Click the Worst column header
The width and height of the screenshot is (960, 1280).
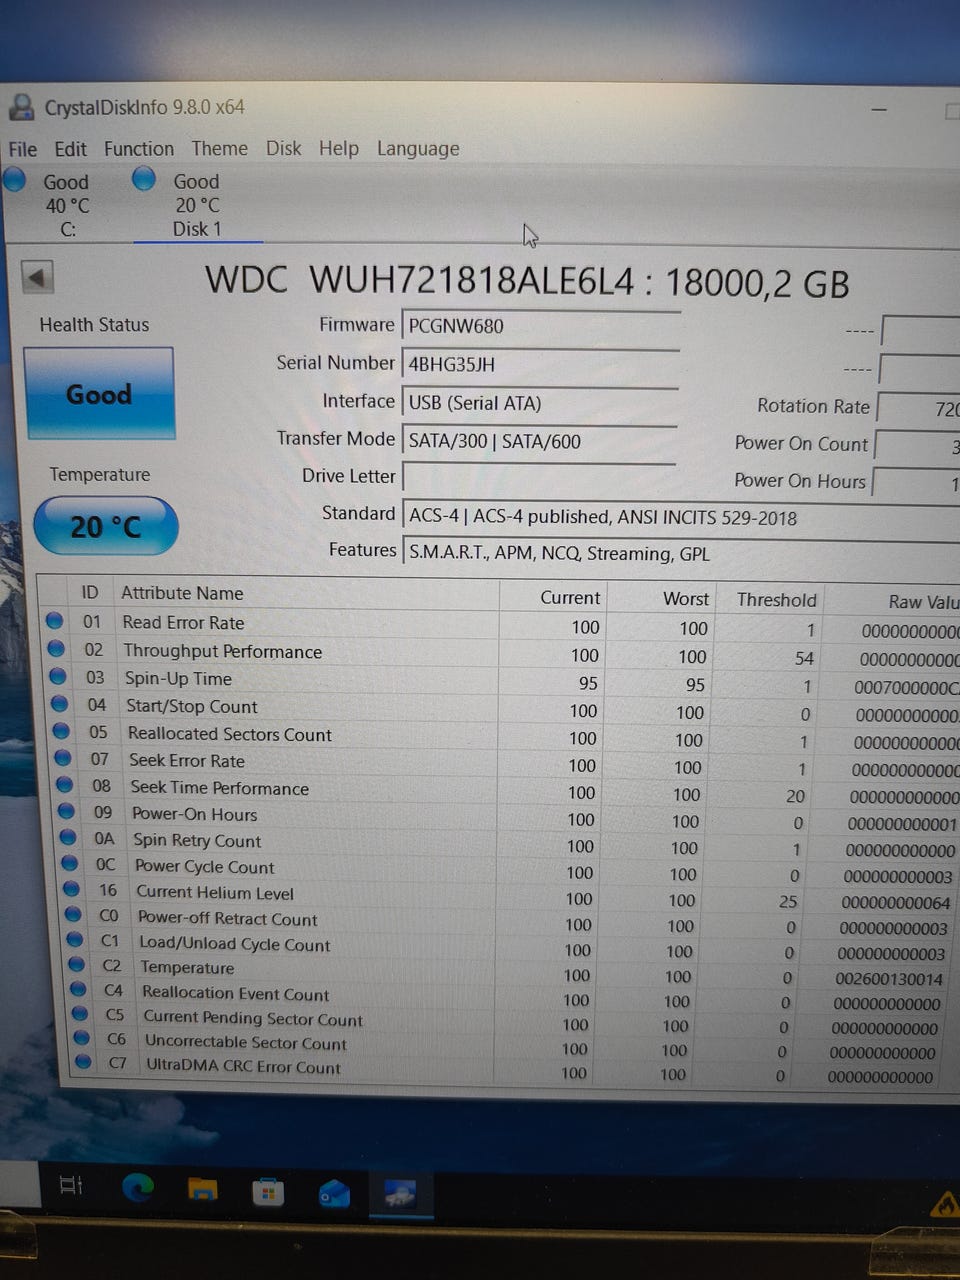(686, 598)
